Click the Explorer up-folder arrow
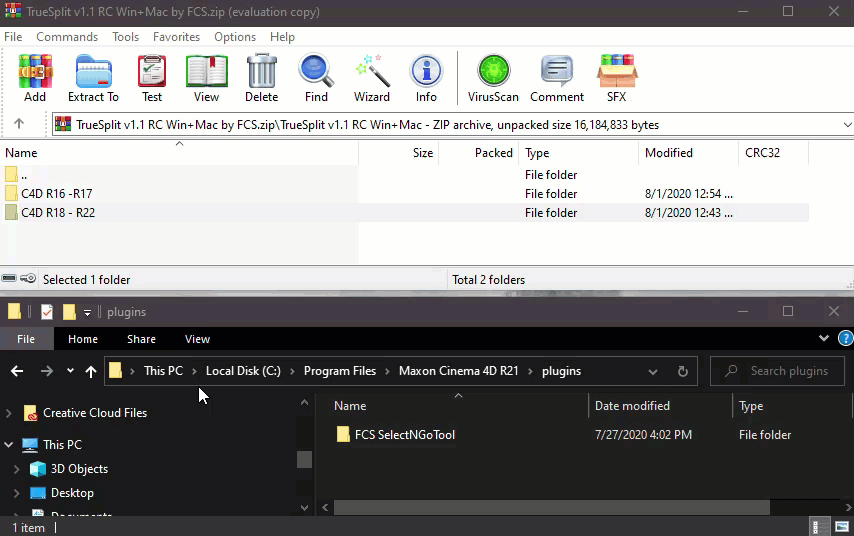854x536 pixels. click(91, 371)
